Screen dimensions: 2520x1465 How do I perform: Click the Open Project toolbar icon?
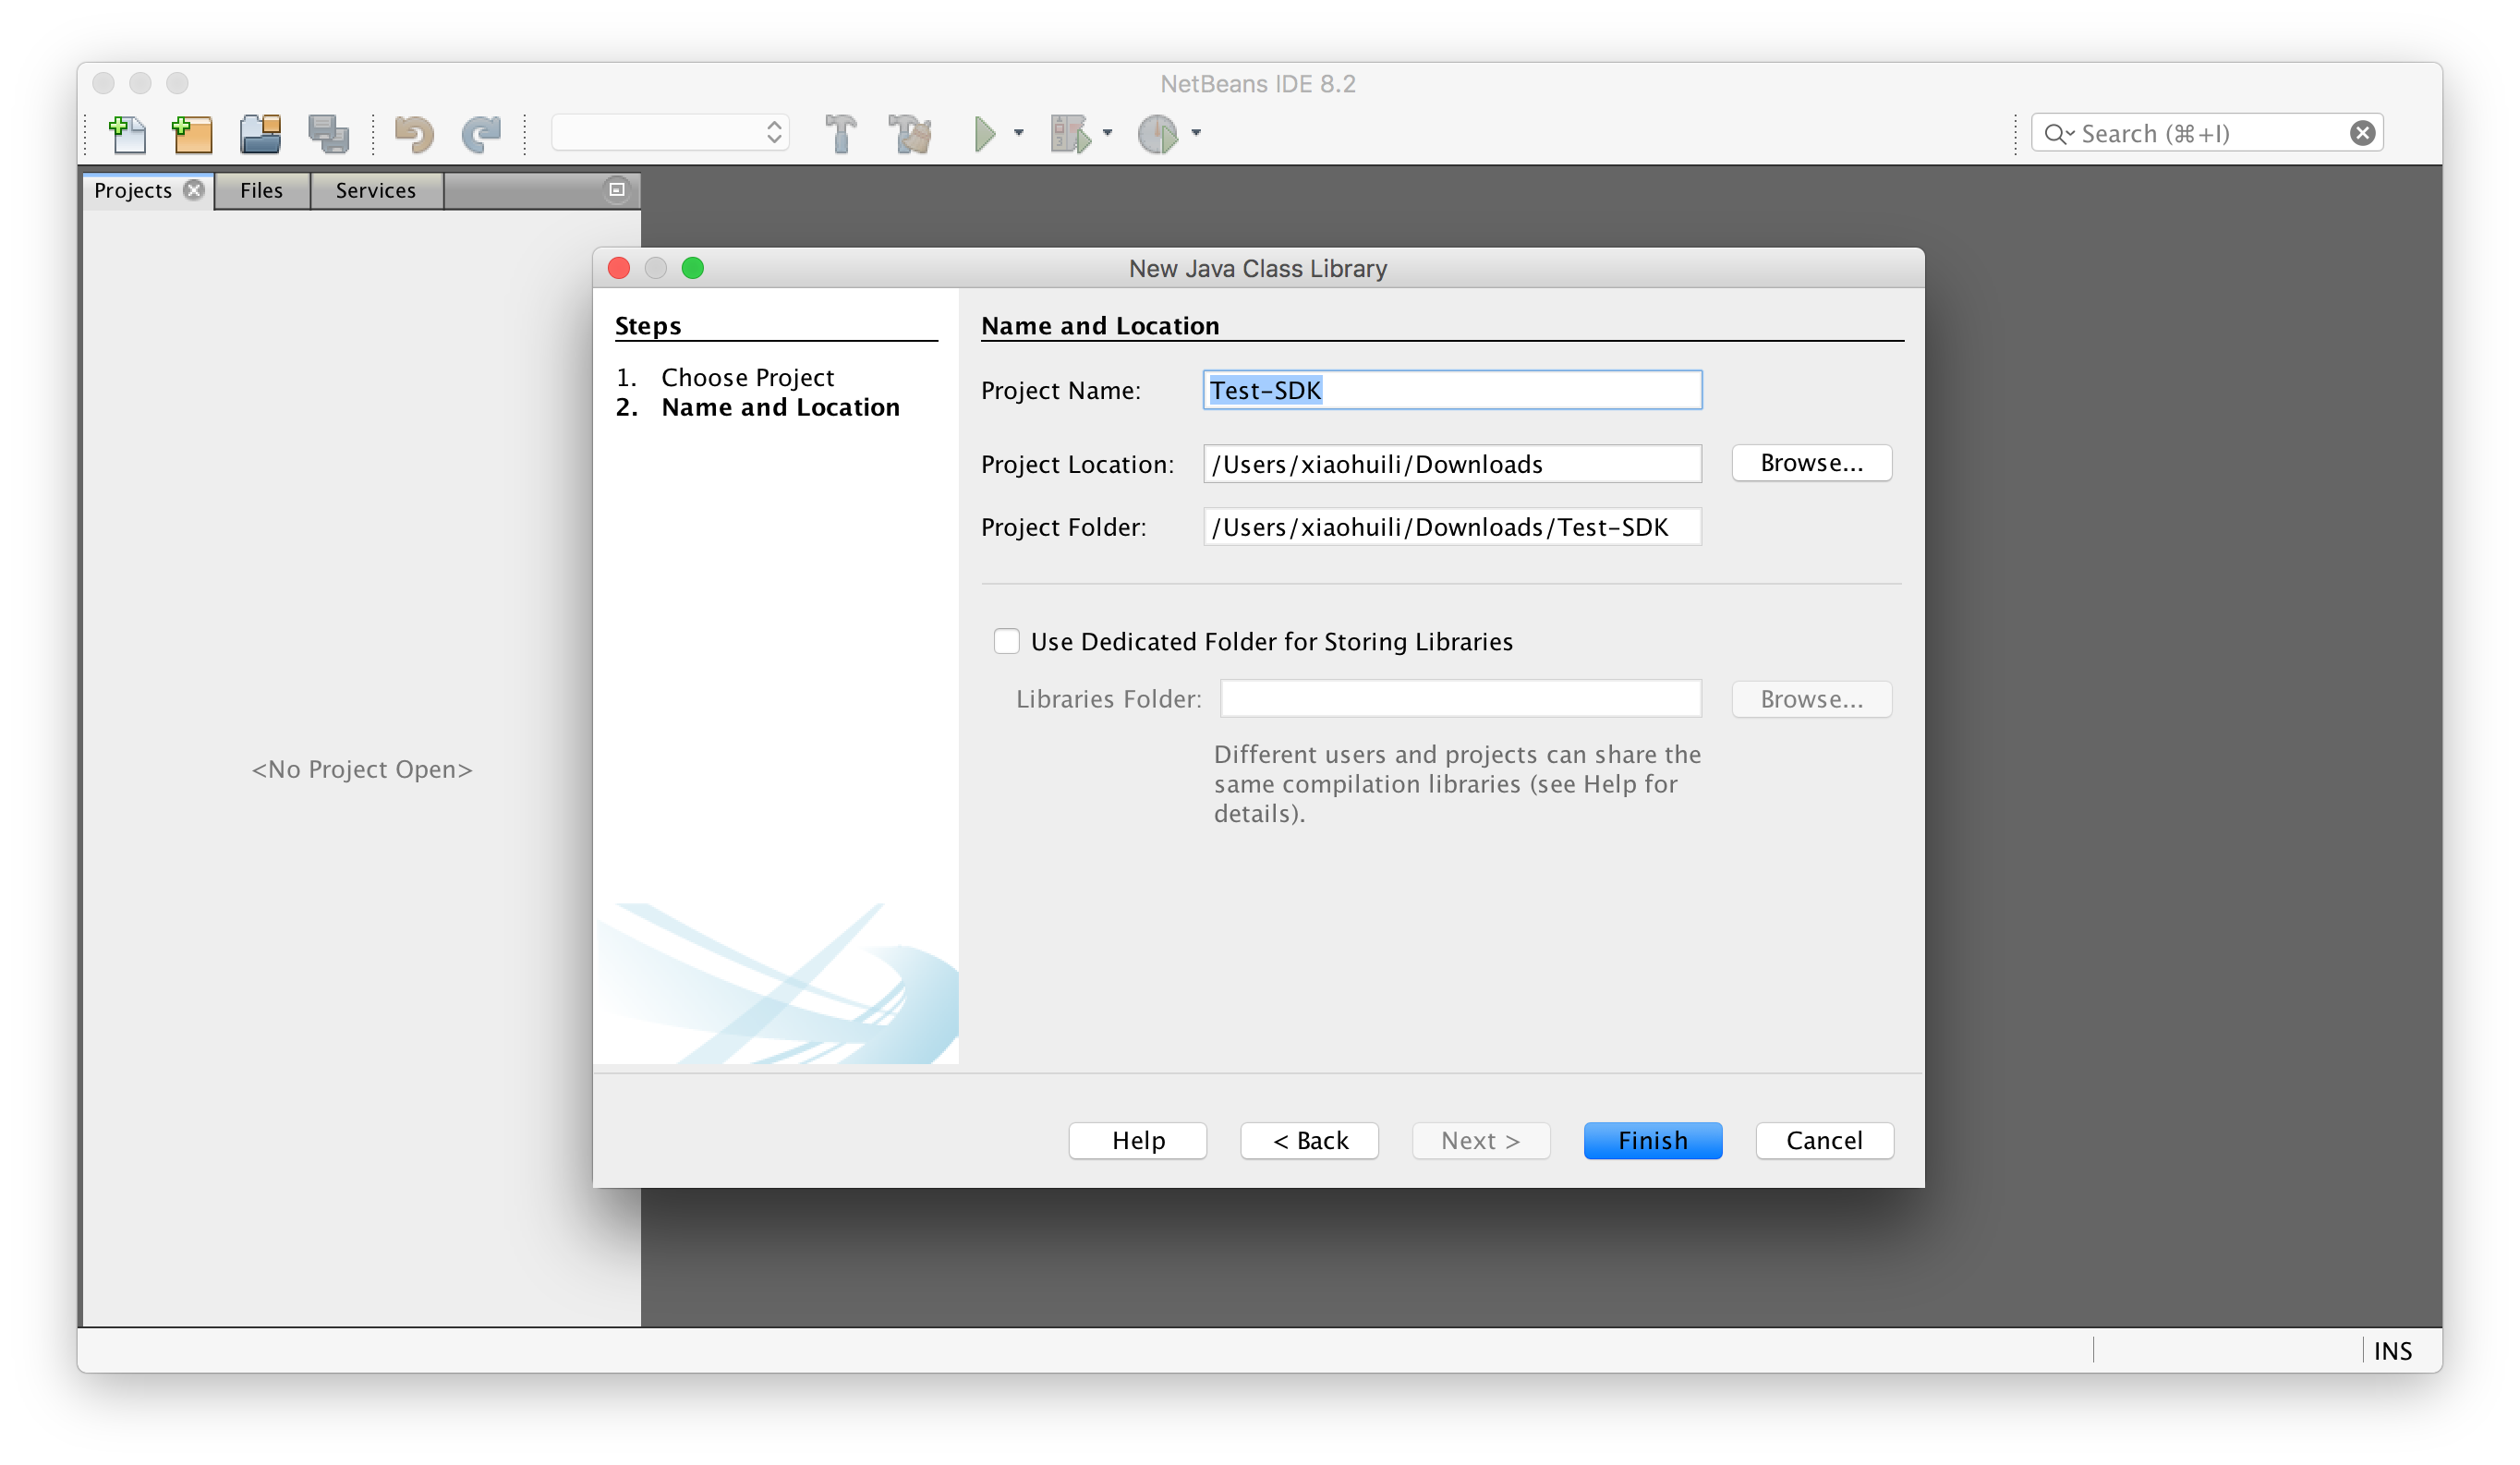click(260, 133)
